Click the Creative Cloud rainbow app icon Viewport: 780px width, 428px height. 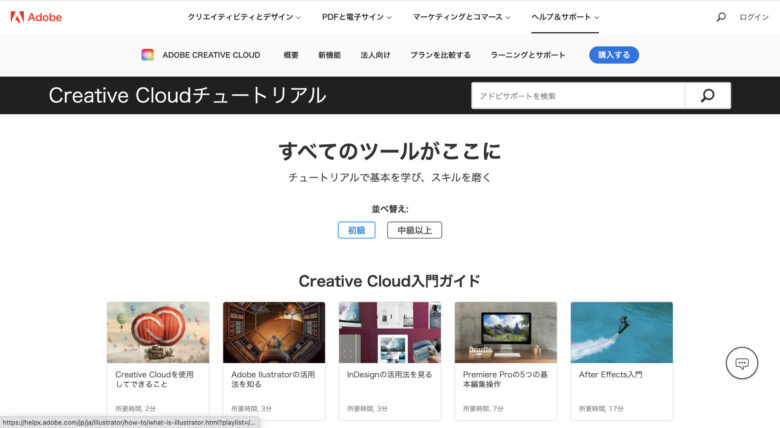click(x=147, y=55)
